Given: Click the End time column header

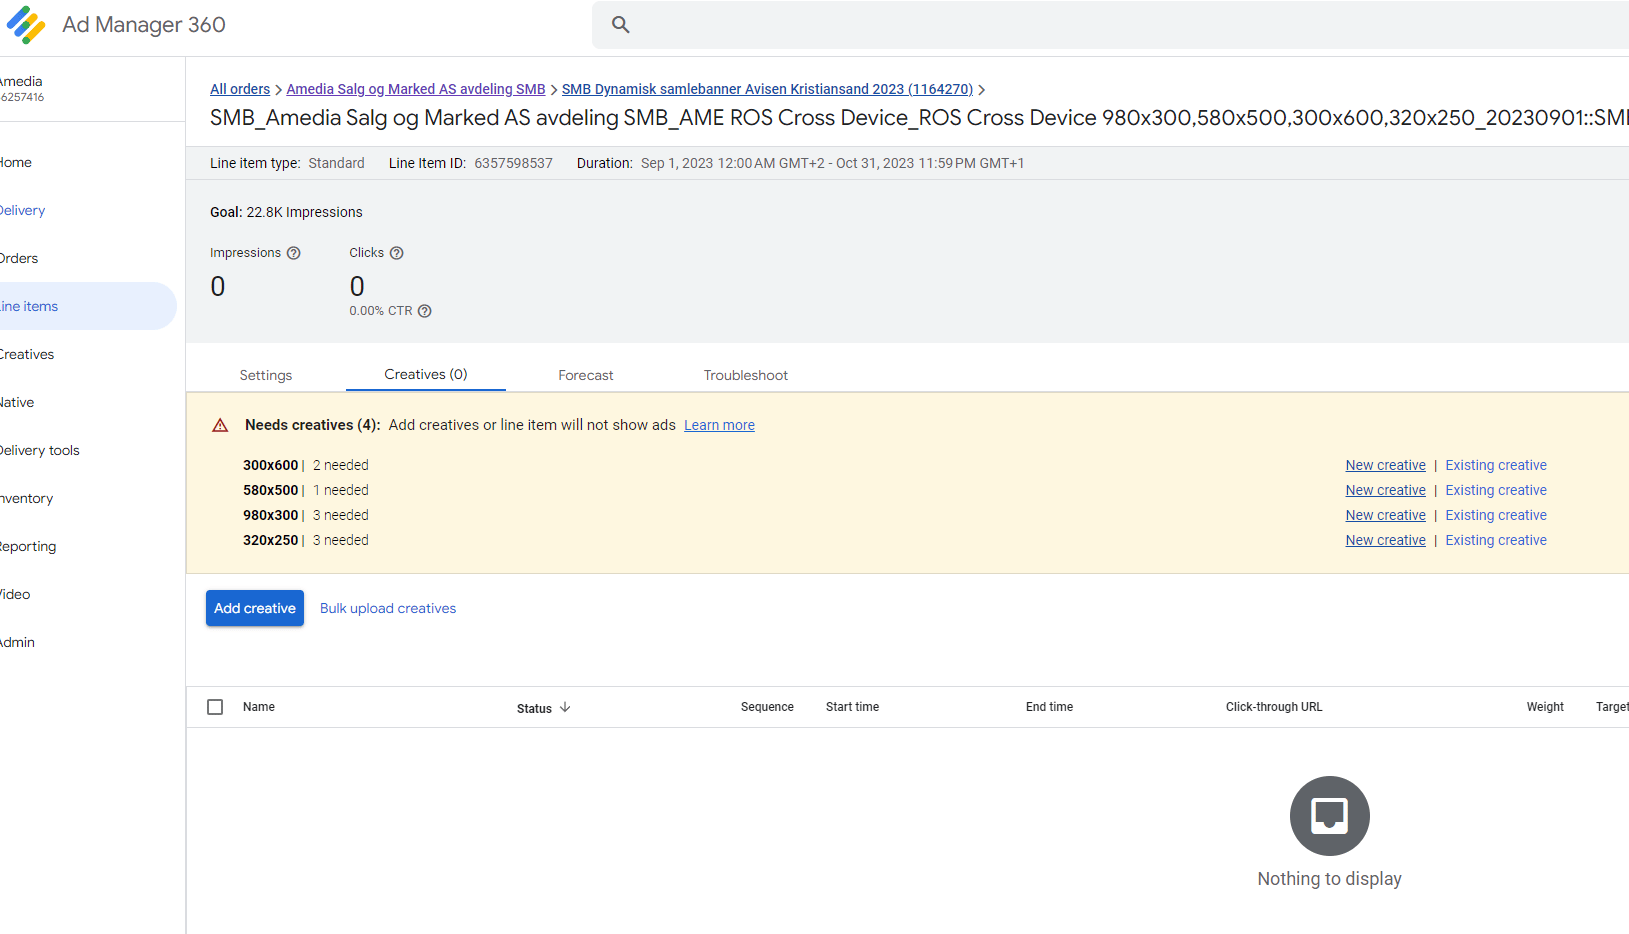Looking at the screenshot, I should pos(1049,707).
